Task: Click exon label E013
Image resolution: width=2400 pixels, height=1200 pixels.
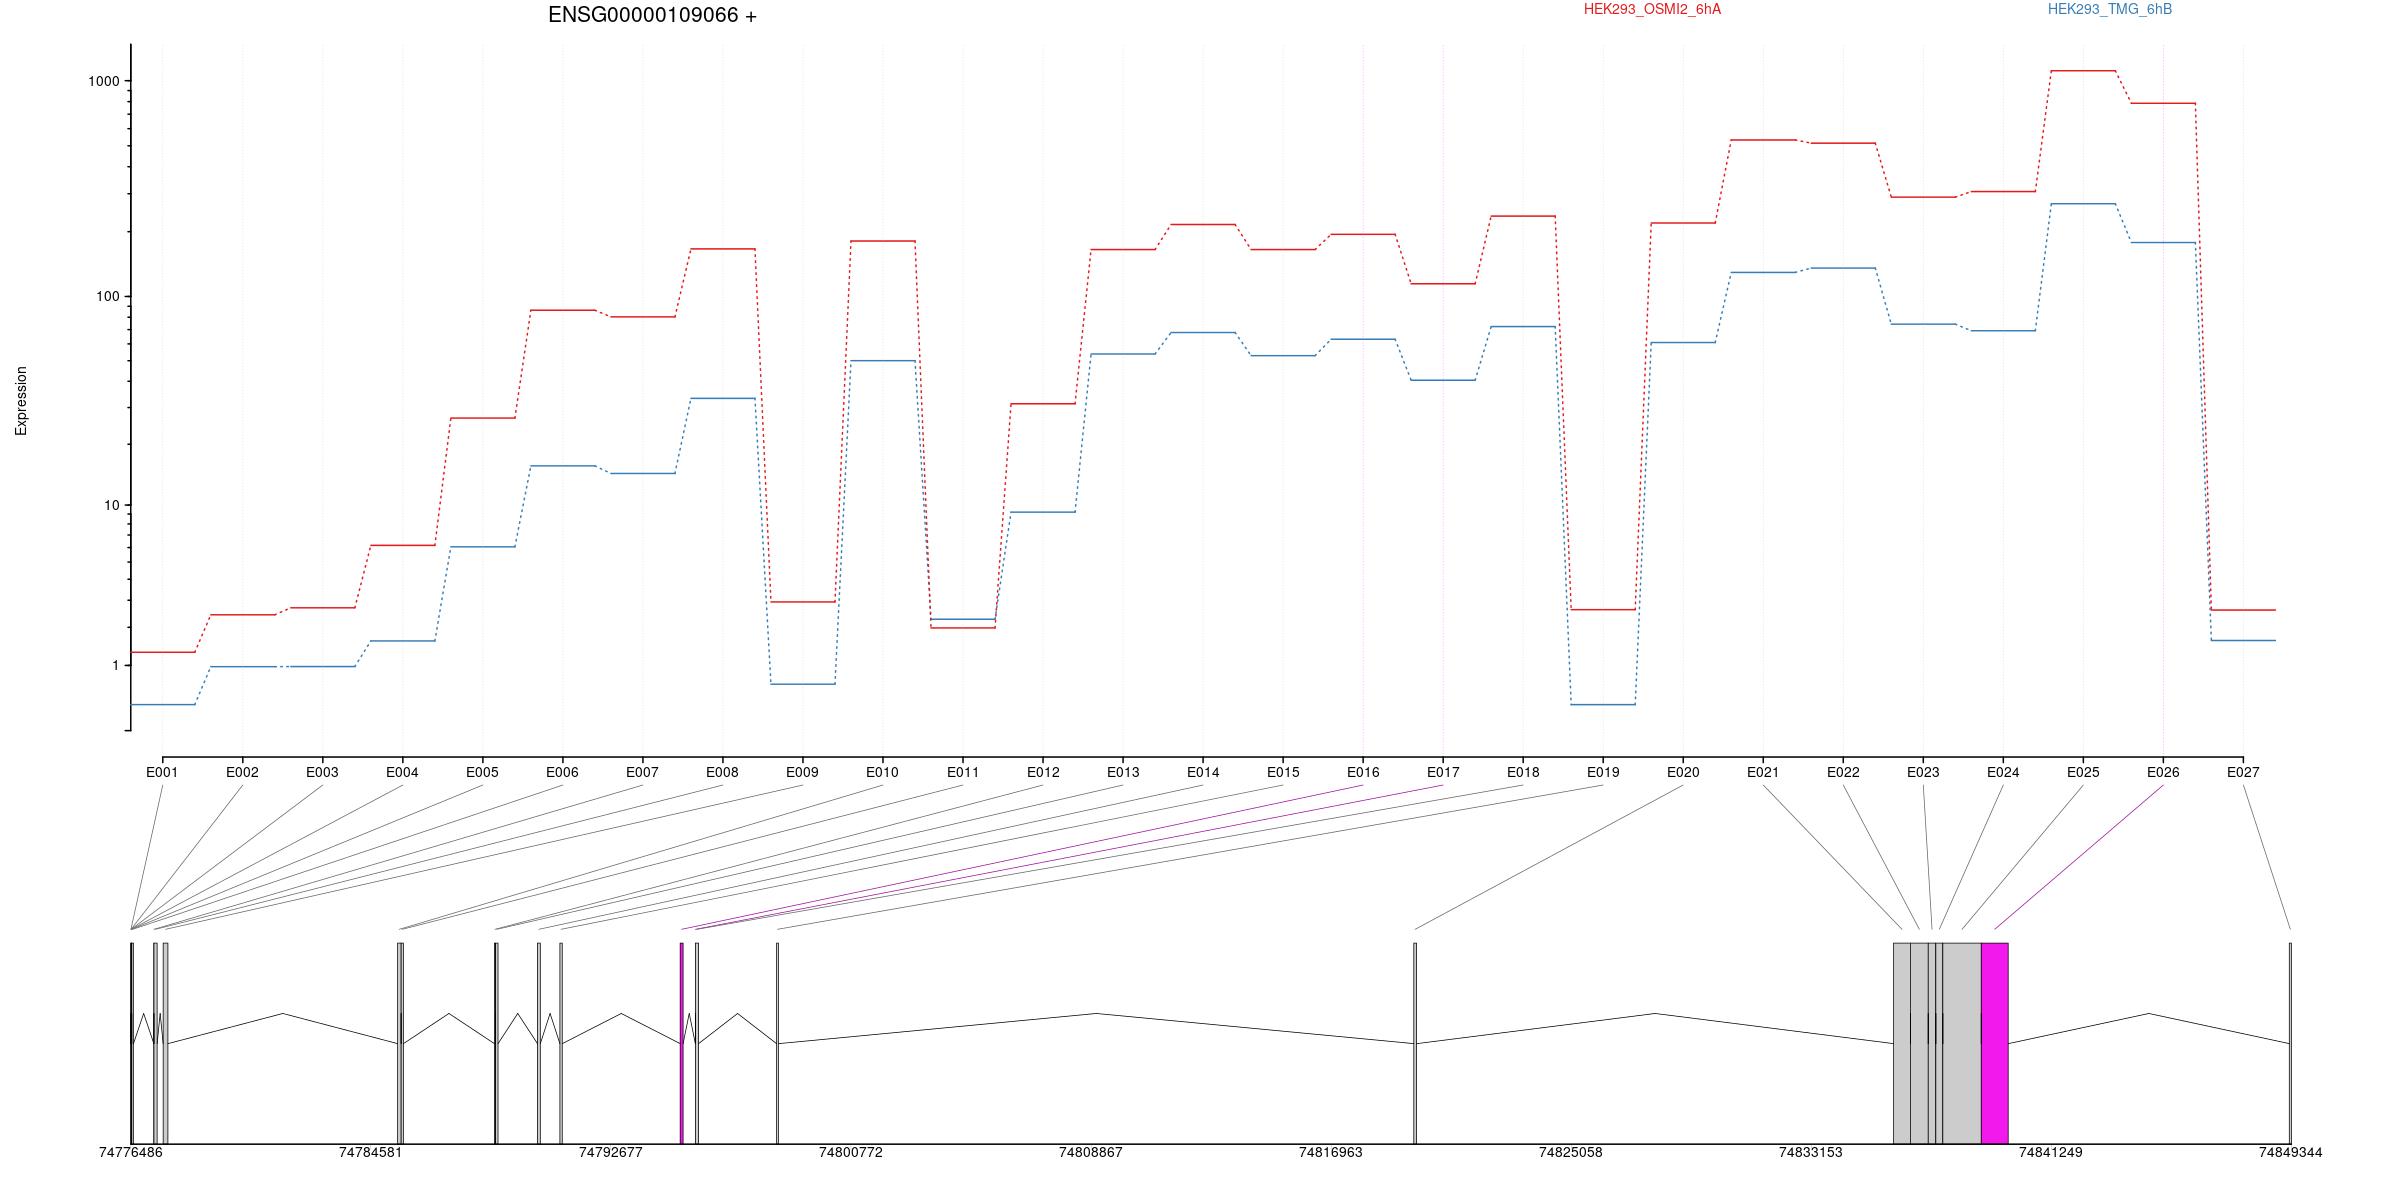Action: (x=1123, y=773)
